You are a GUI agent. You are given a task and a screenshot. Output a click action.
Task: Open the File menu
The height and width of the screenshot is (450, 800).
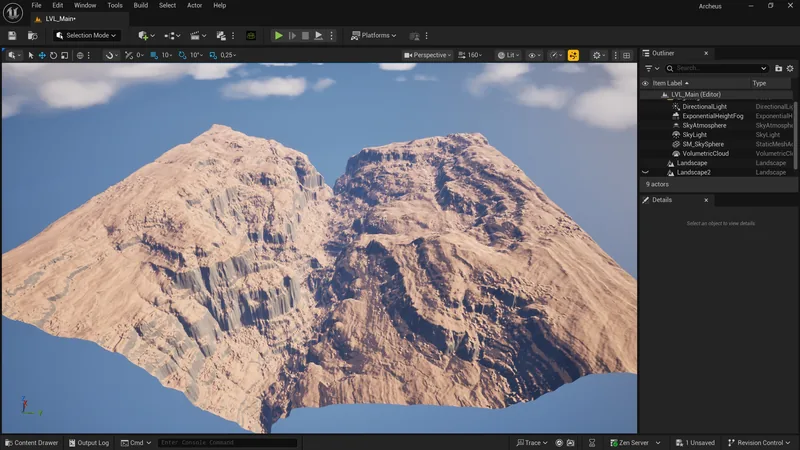coord(36,5)
